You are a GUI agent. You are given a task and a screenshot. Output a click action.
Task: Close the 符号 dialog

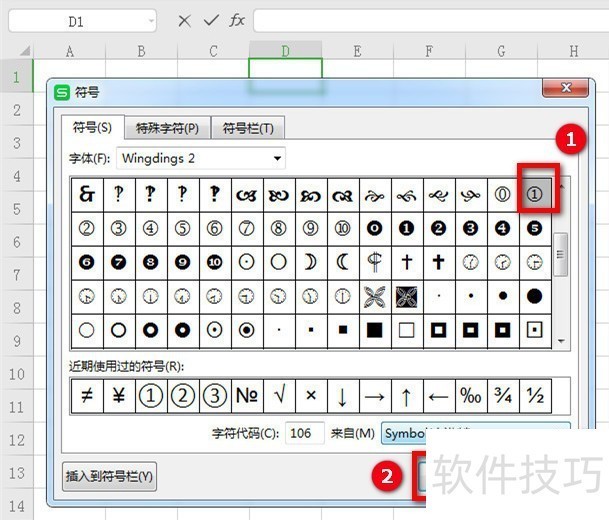tap(566, 88)
